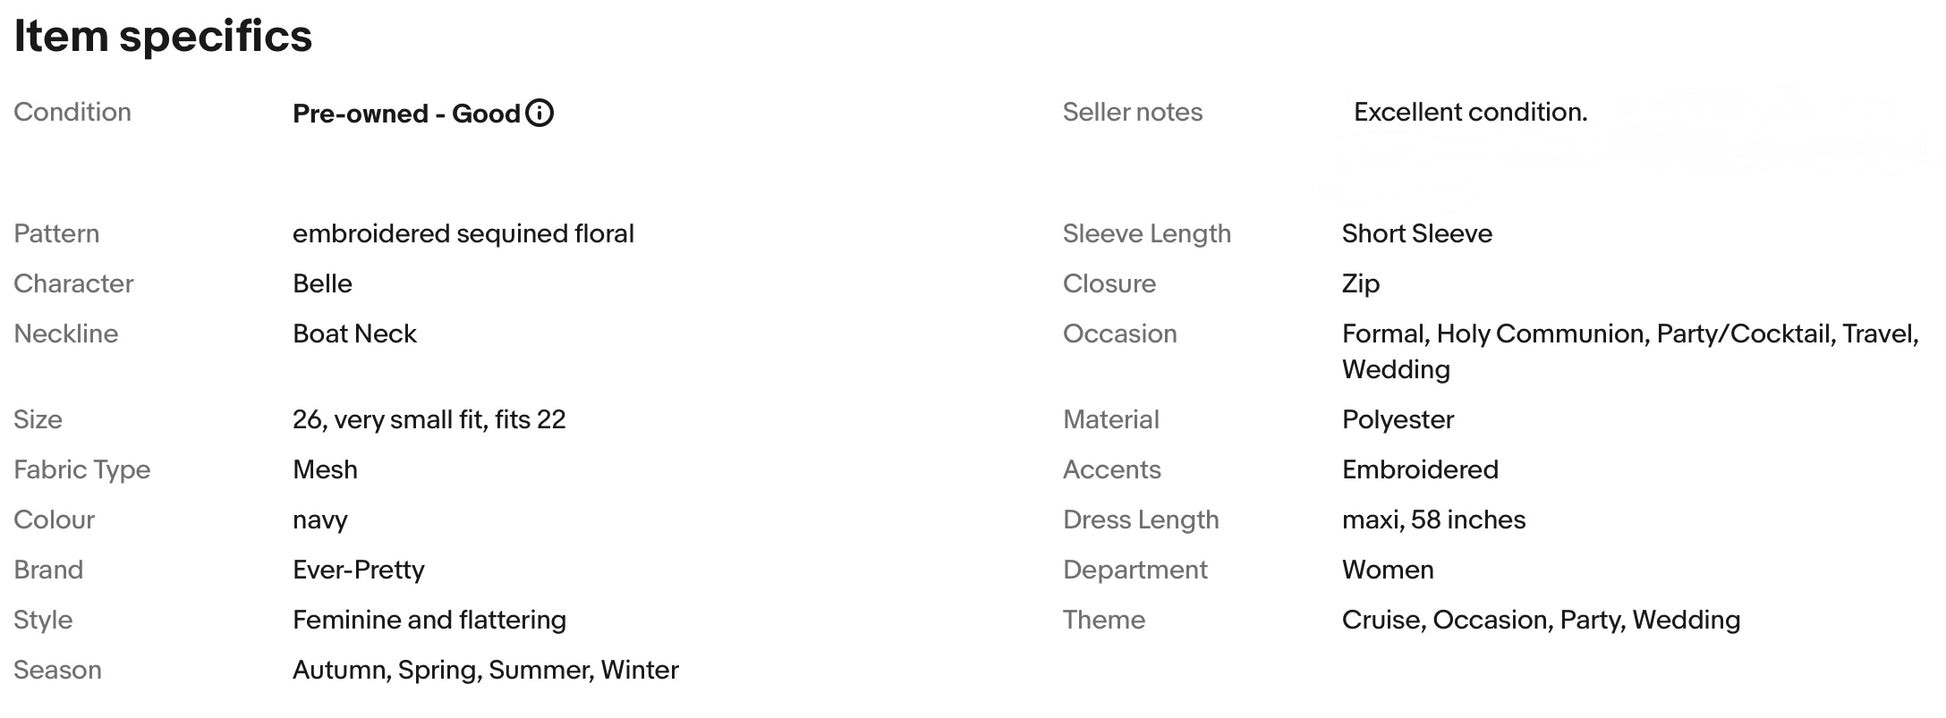Click the Zip closure value
This screenshot has height=718, width=1946.
(x=1361, y=284)
